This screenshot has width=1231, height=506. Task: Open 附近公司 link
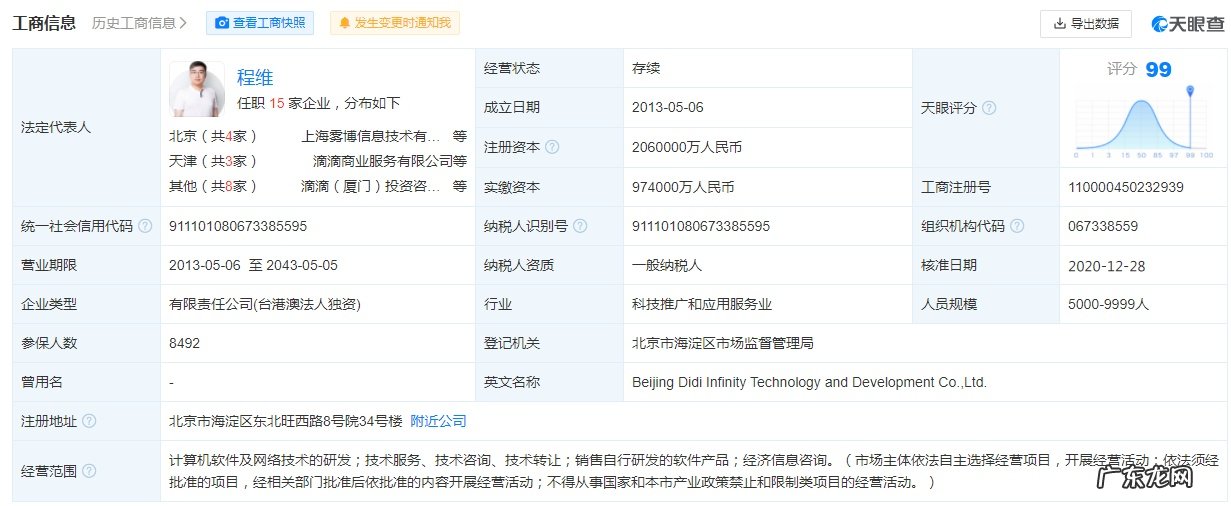438,421
